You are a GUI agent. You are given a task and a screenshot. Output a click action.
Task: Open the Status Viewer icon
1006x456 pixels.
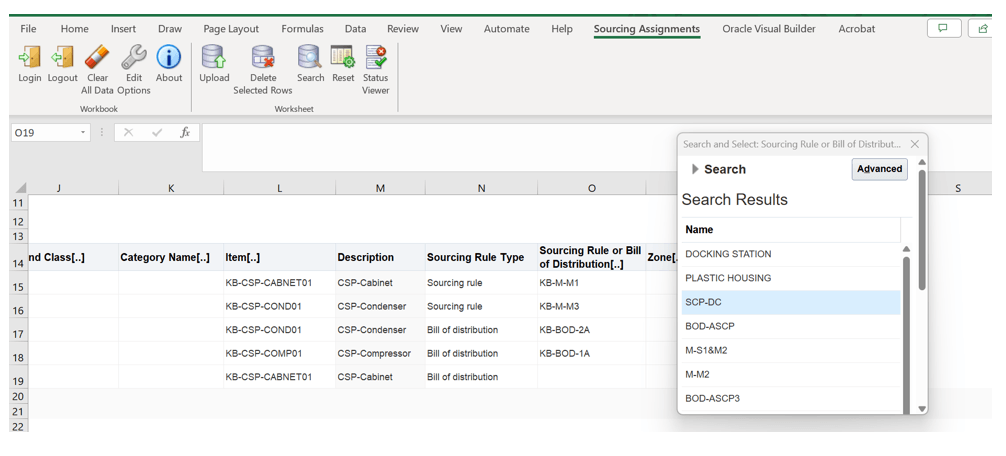coord(375,57)
